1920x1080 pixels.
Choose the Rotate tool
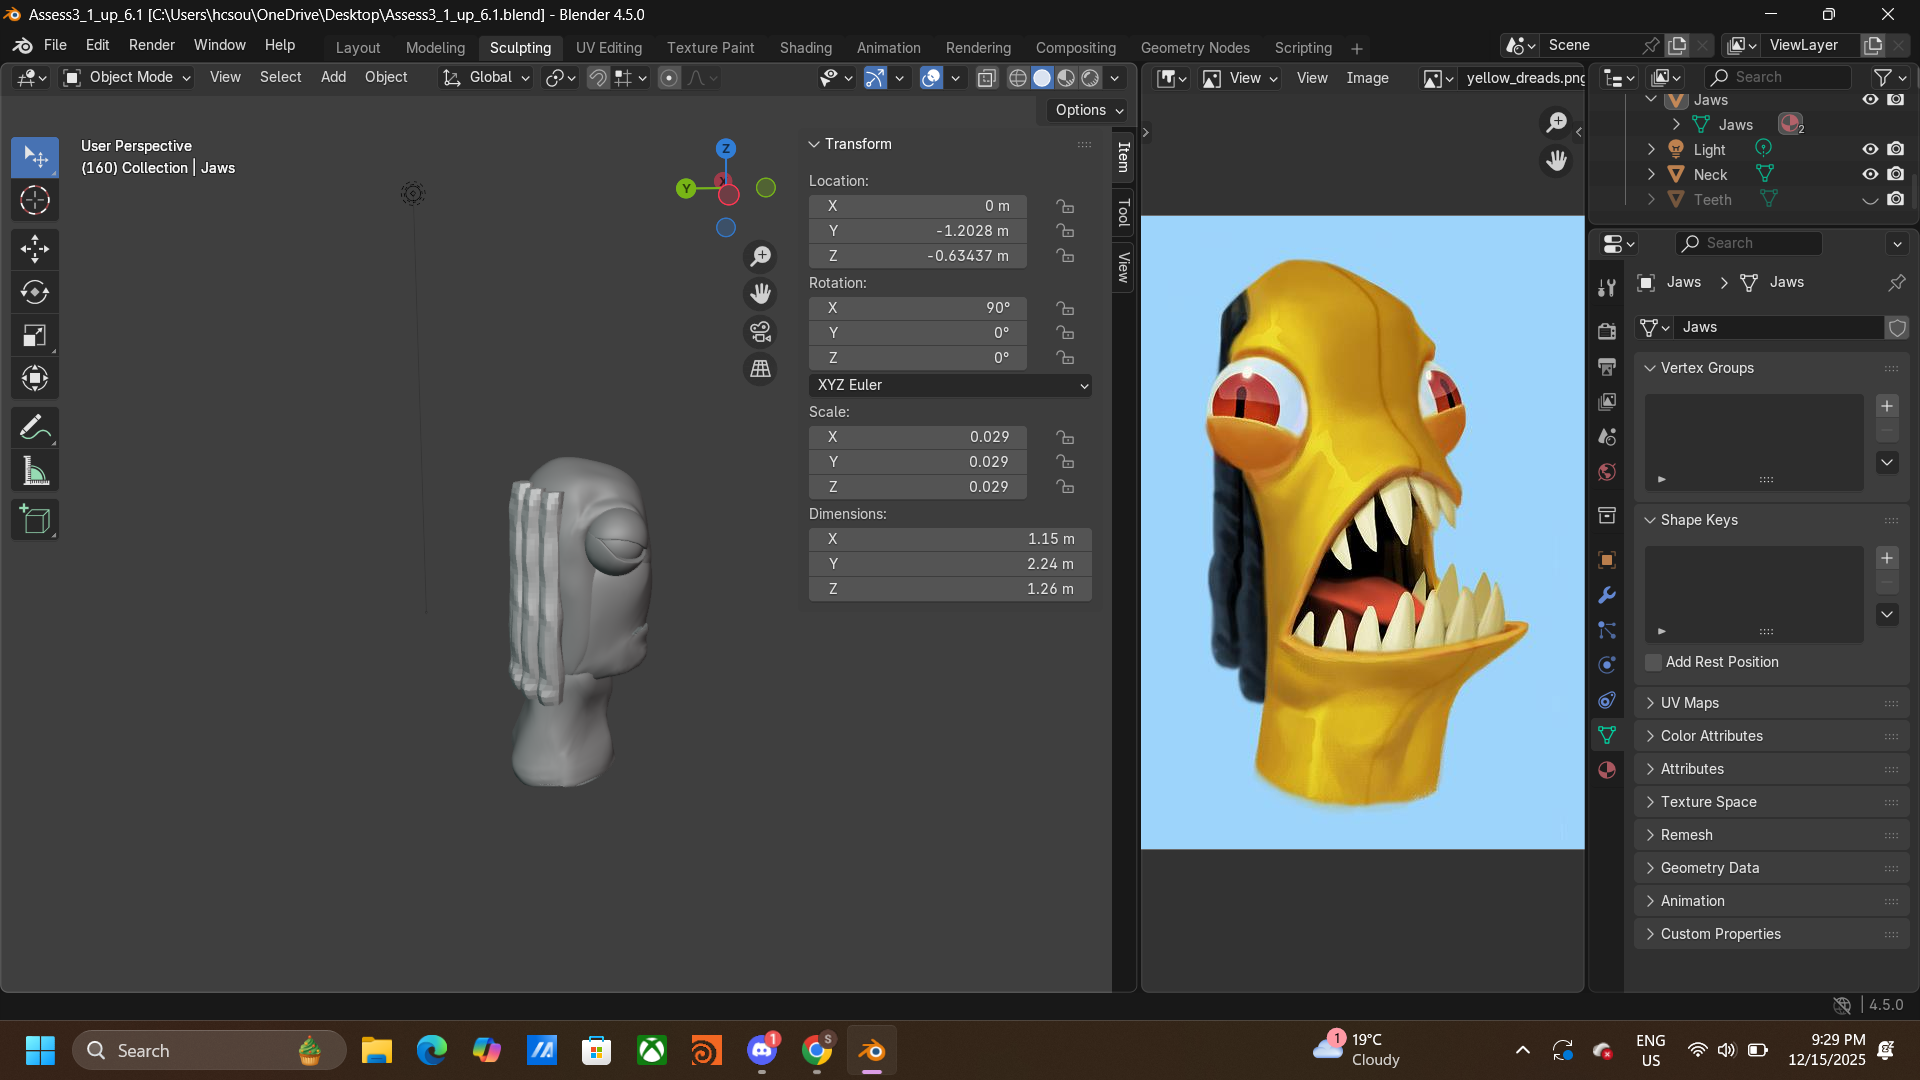(35, 292)
